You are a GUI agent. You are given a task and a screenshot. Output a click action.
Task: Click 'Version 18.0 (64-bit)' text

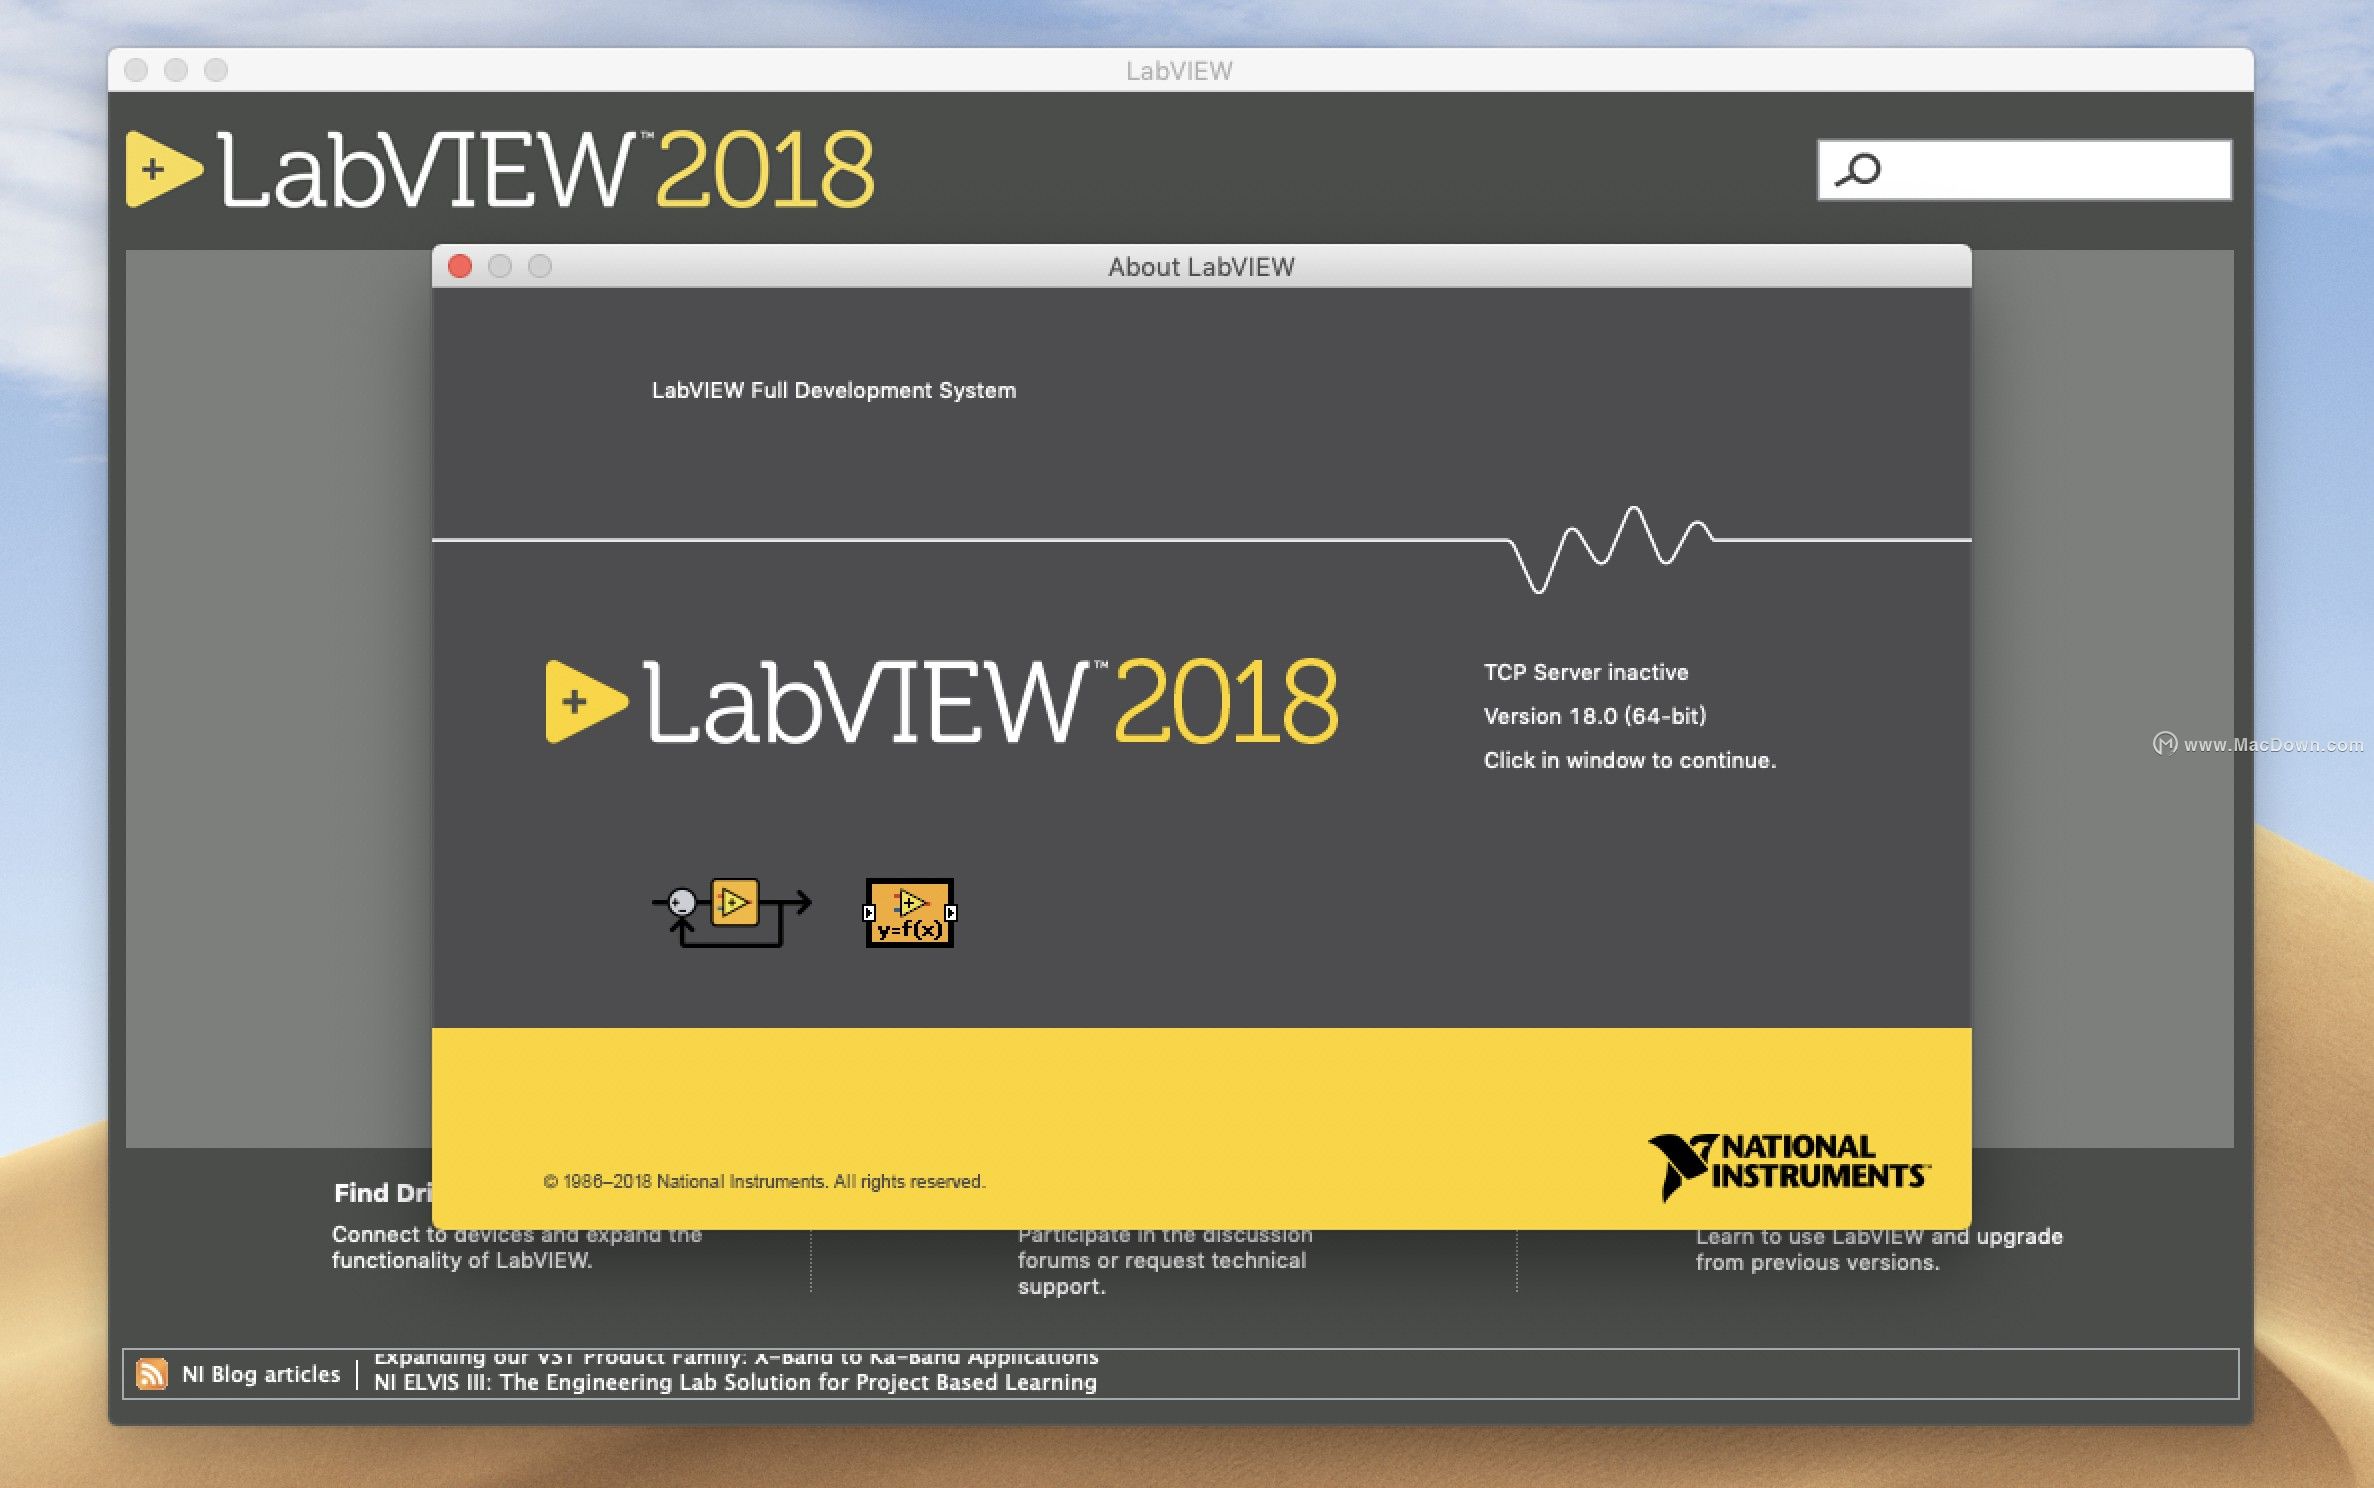(1595, 716)
